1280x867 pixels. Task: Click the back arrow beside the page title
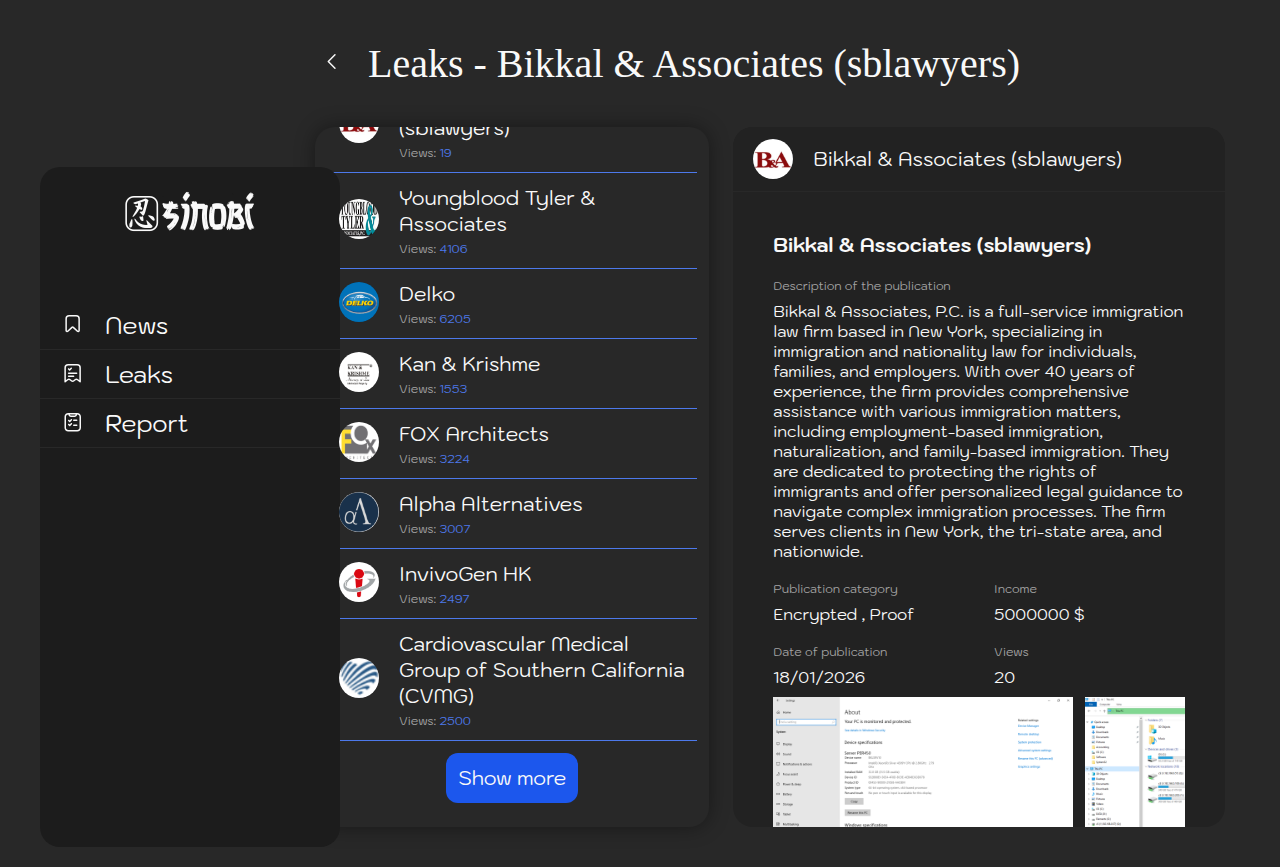click(332, 62)
